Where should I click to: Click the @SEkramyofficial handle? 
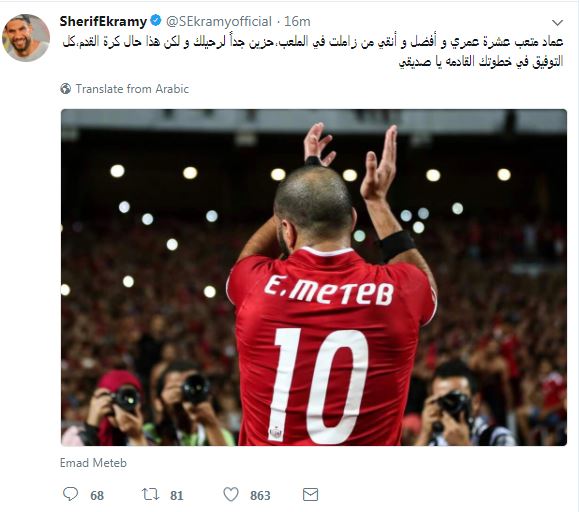pyautogui.click(x=219, y=21)
